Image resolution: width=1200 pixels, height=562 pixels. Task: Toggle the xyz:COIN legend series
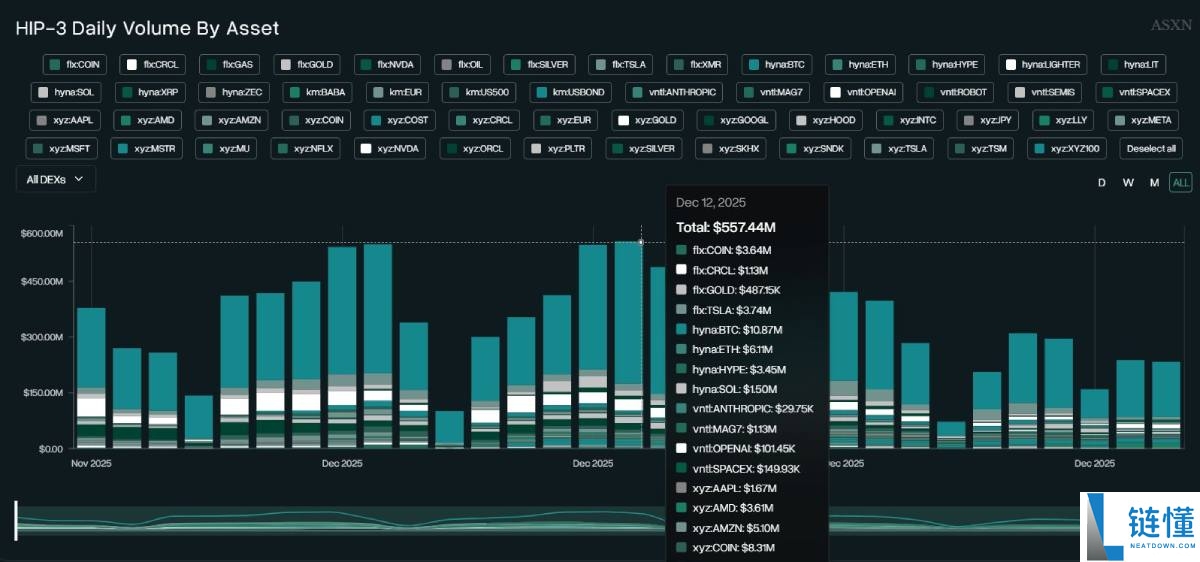point(318,121)
